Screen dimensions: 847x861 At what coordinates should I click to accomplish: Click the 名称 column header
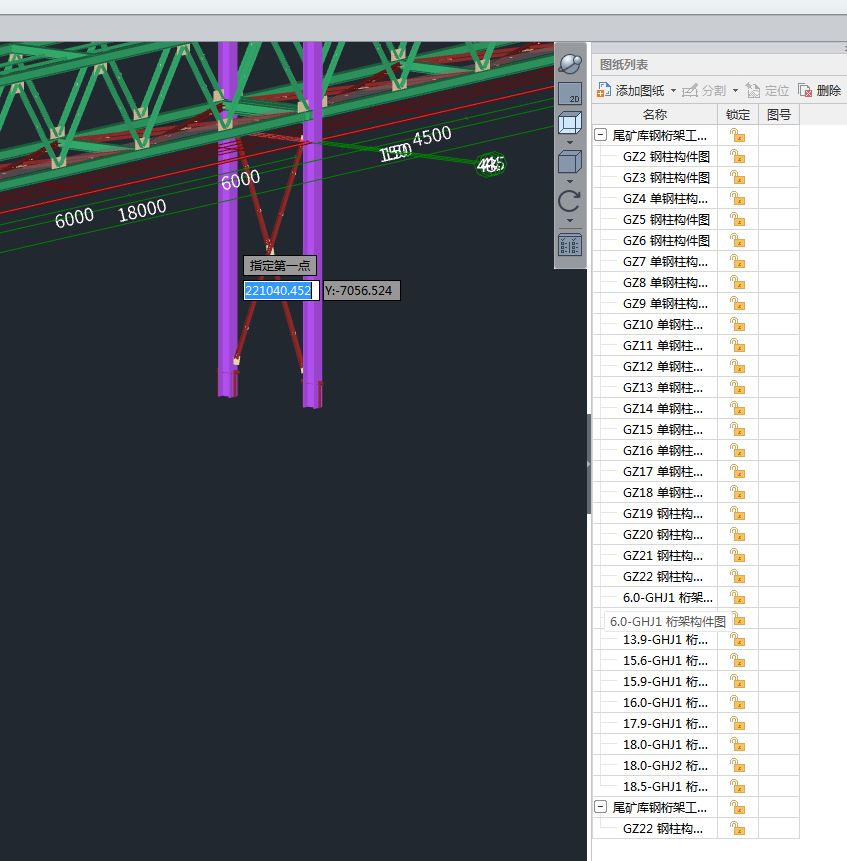(x=654, y=114)
